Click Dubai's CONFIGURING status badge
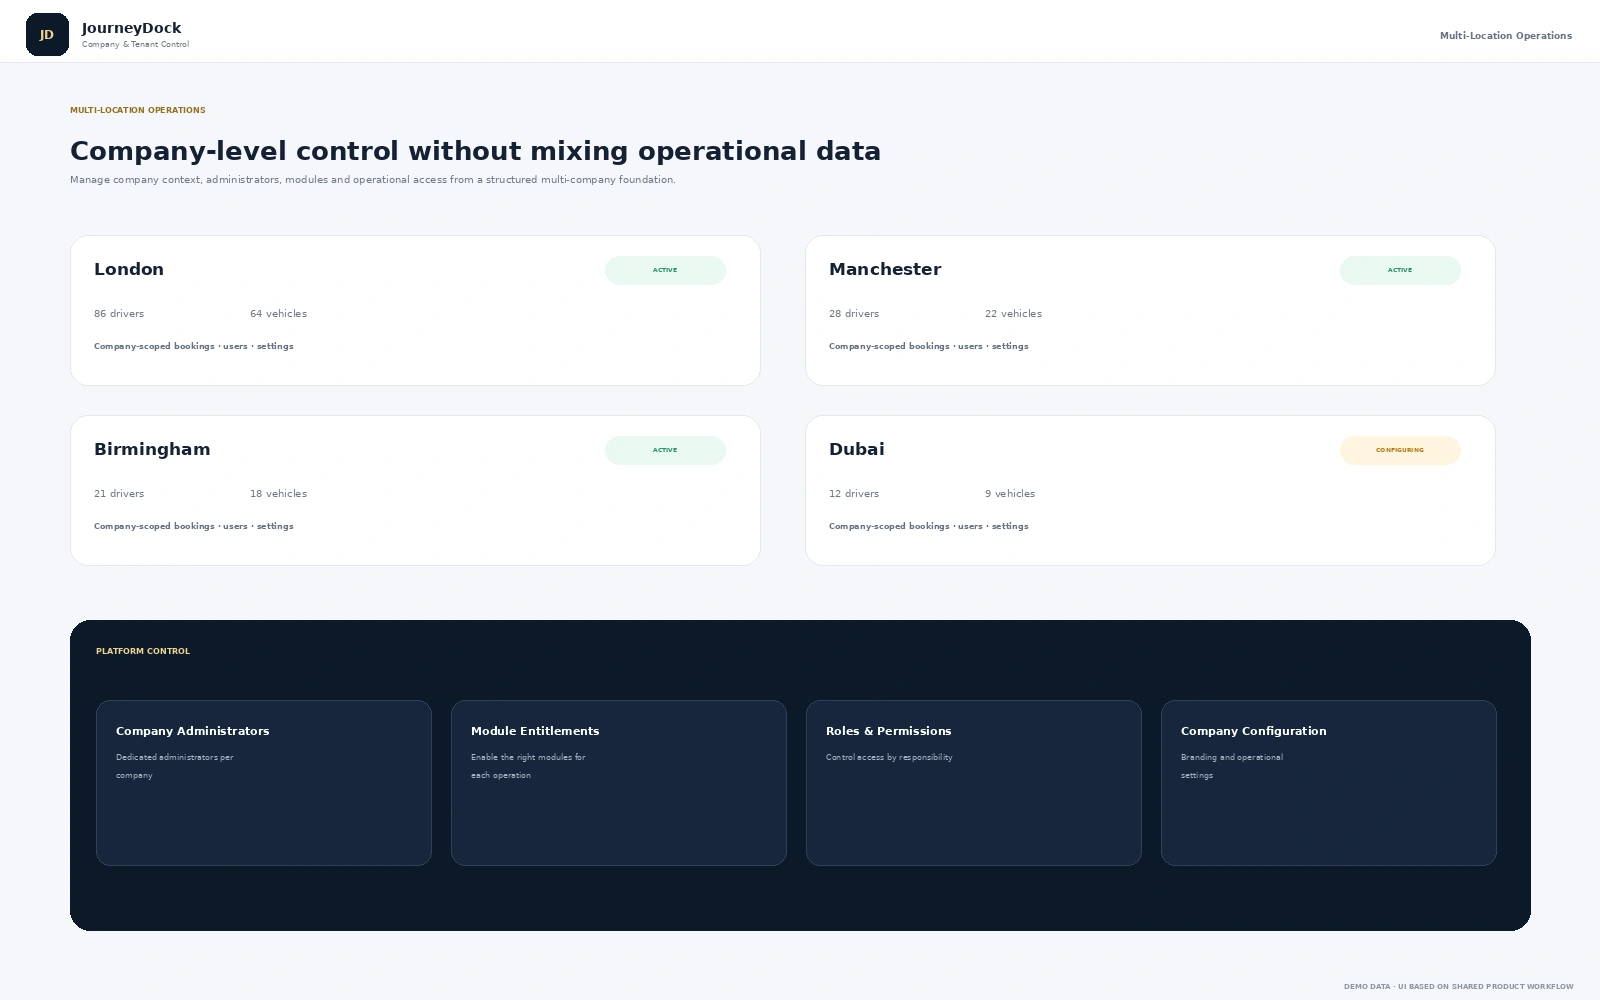This screenshot has width=1600, height=1000. pos(1400,450)
